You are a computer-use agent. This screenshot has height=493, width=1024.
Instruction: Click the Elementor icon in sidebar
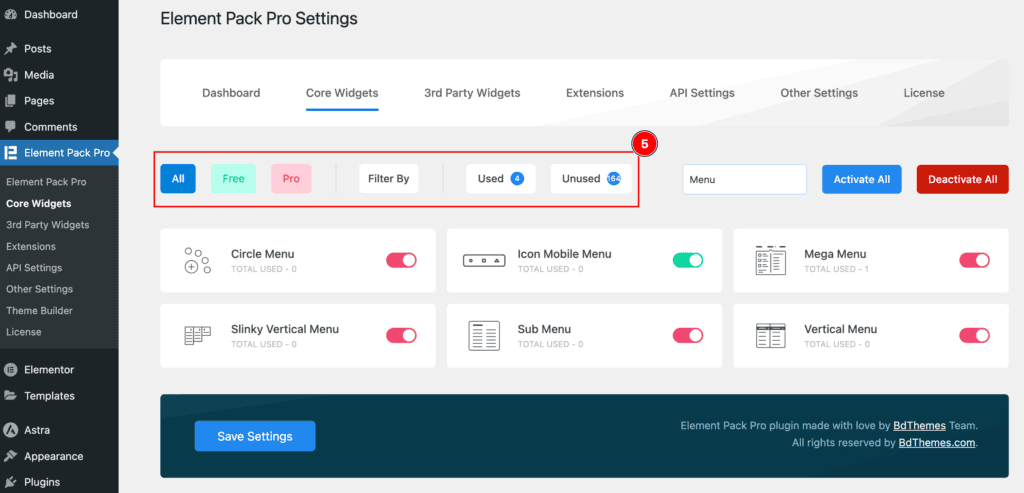pyautogui.click(x=10, y=370)
